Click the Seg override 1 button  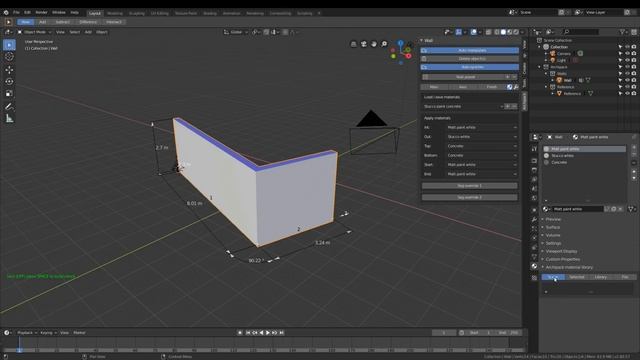pyautogui.click(x=469, y=186)
